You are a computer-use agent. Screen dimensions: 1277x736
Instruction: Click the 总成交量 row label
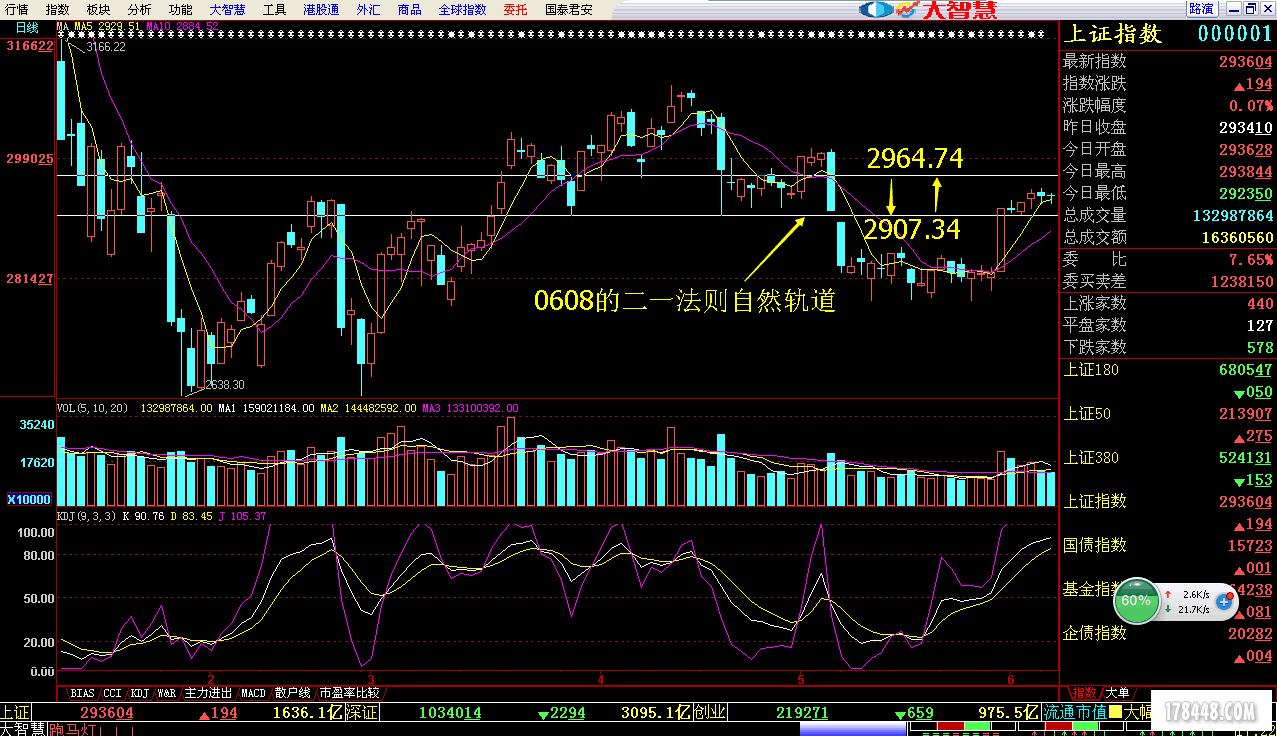(1094, 215)
